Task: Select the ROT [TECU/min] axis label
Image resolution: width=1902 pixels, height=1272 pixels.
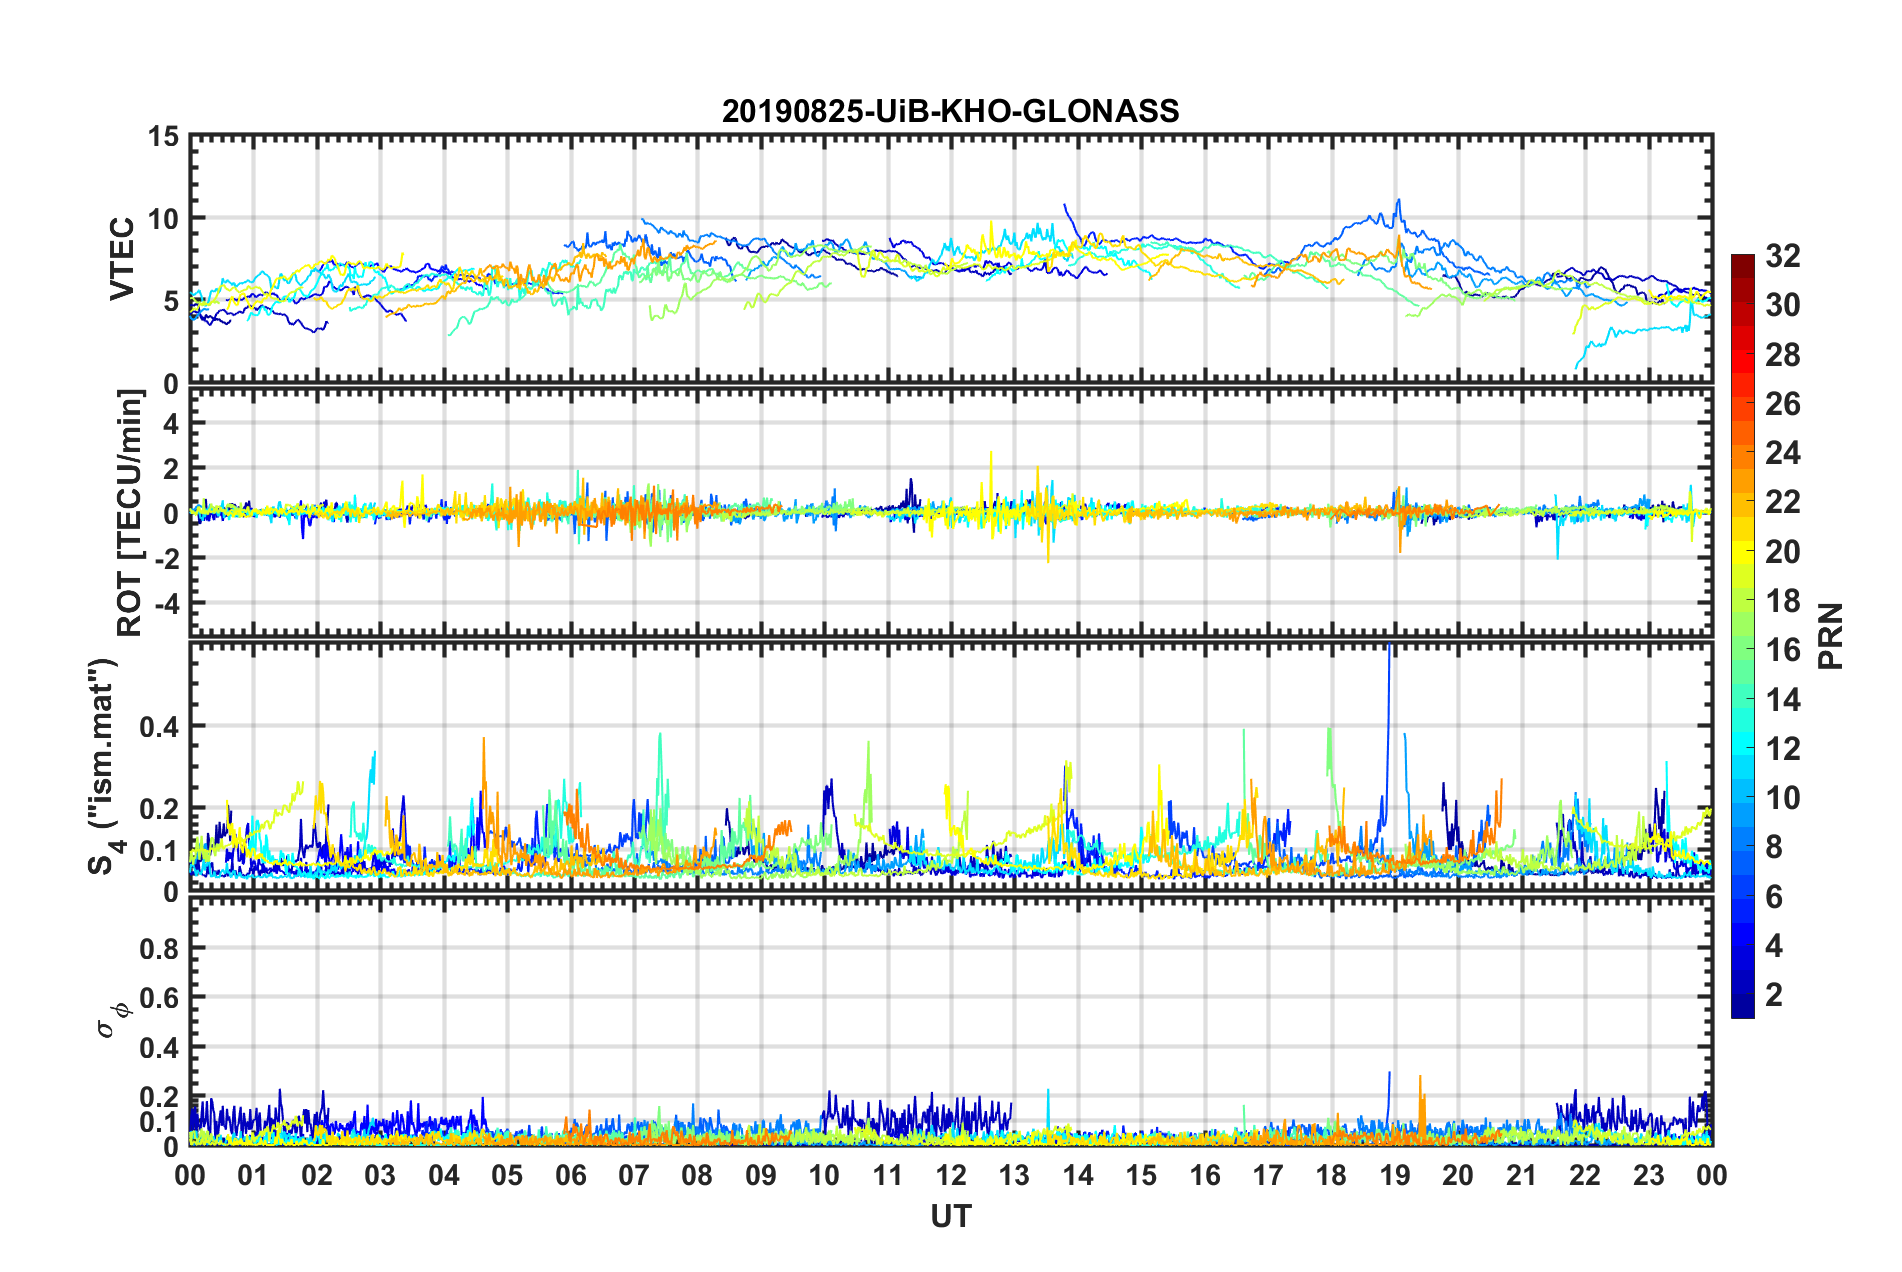Action: point(130,513)
